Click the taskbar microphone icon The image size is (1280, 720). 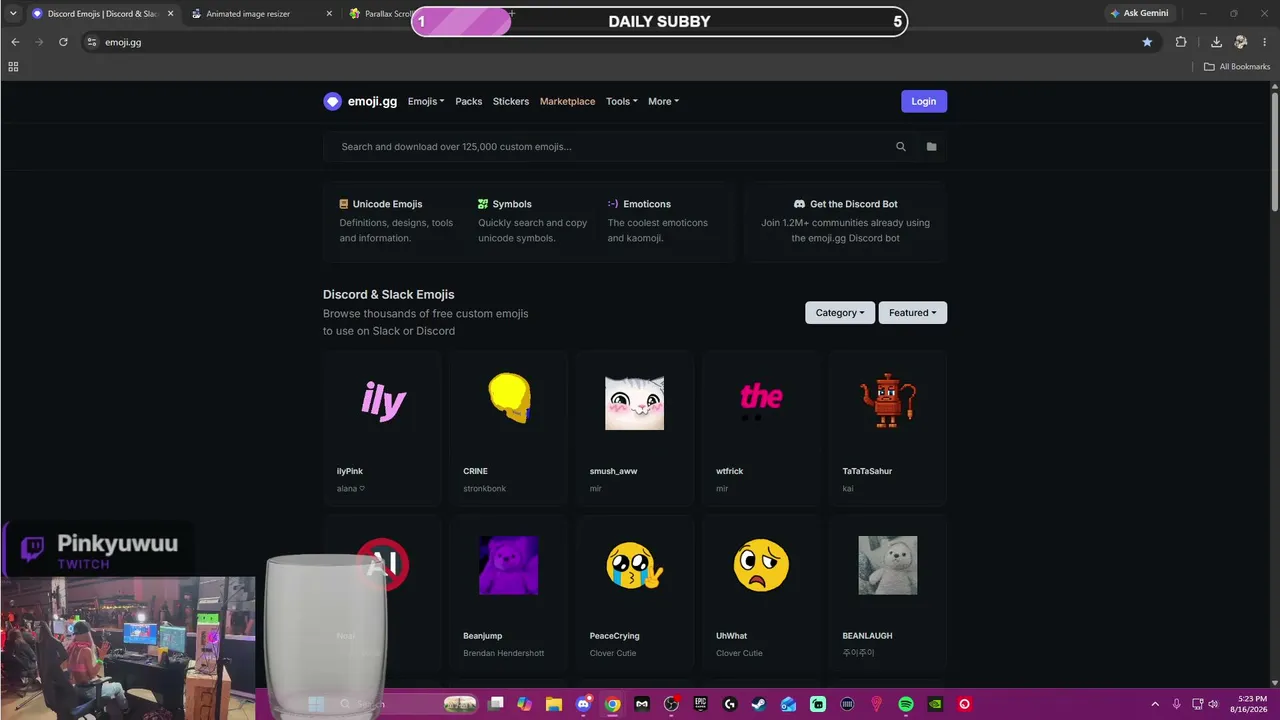pos(1177,704)
